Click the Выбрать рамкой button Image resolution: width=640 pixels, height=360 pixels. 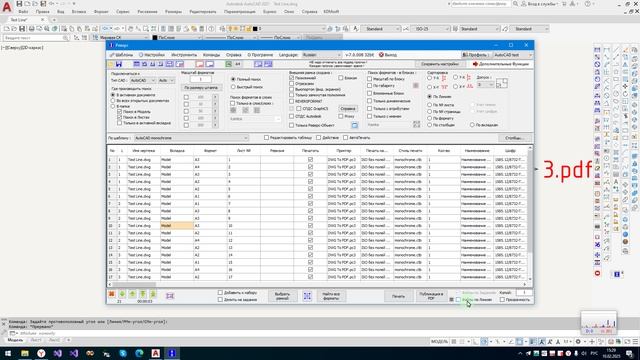point(282,296)
